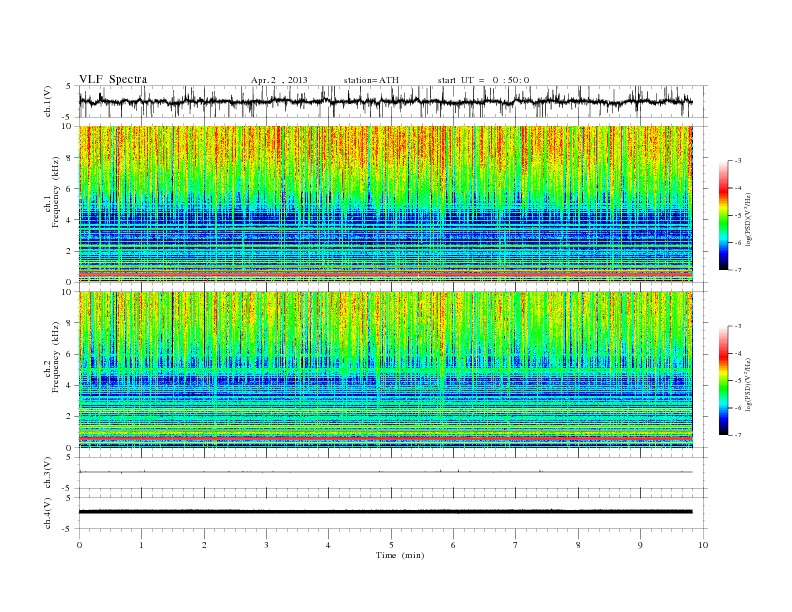Click the date label 'Apr. 2, 2013'
Image resolution: width=792 pixels, height=612 pixels.
click(279, 80)
